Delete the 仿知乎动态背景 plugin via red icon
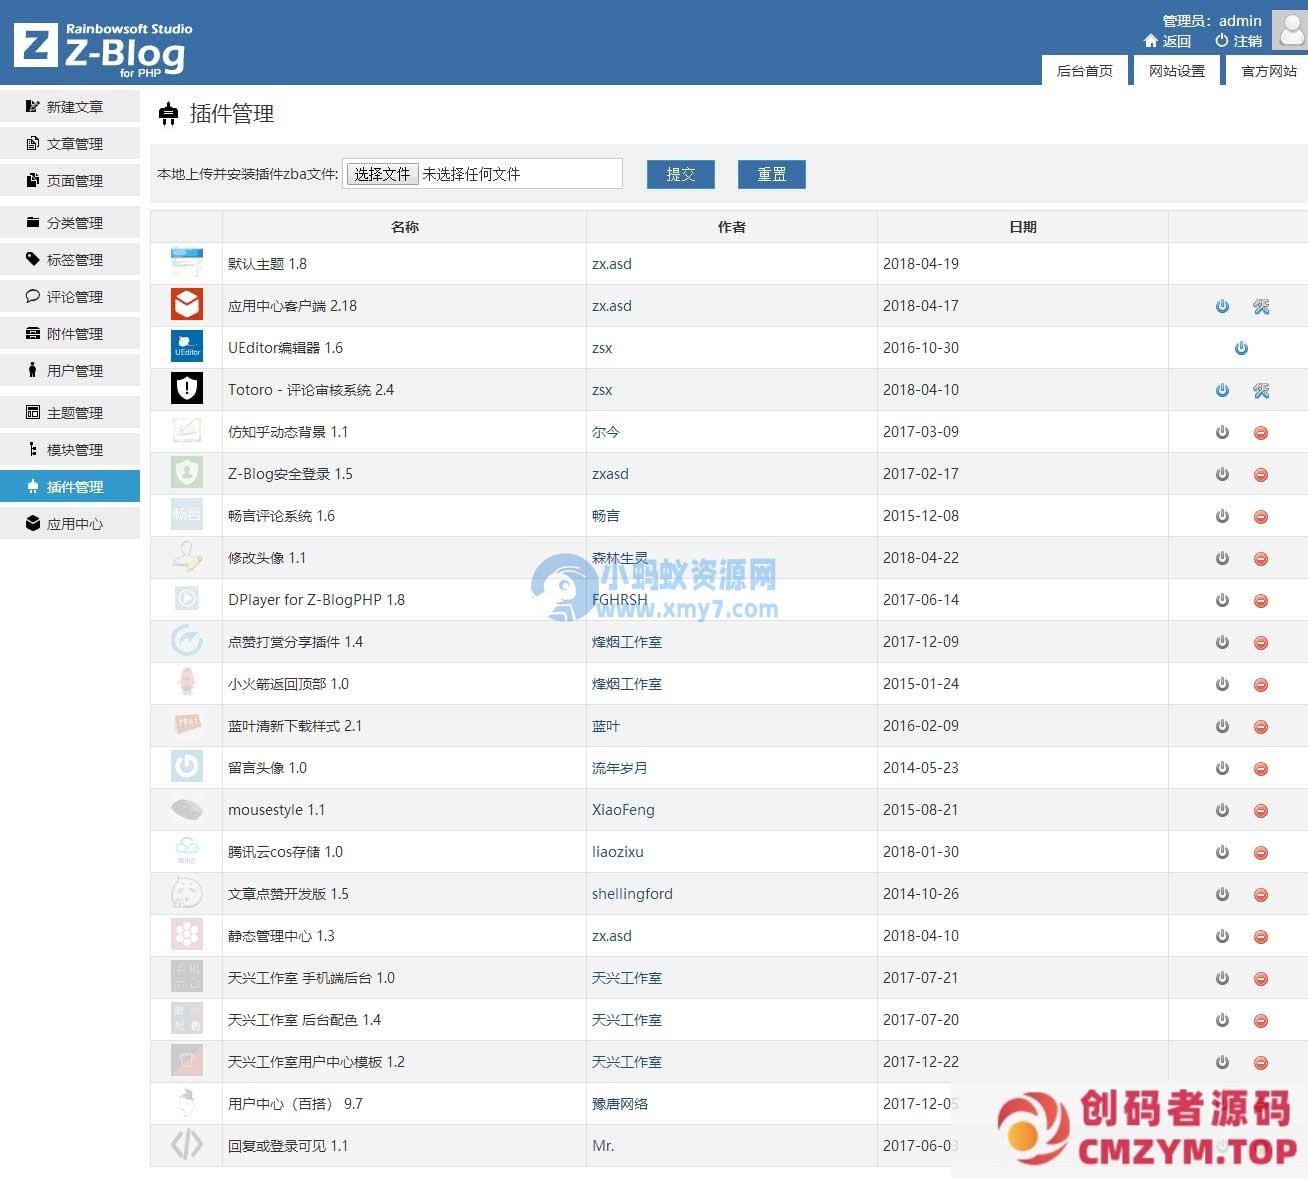Screen dimensions: 1308x1178 point(1261,433)
